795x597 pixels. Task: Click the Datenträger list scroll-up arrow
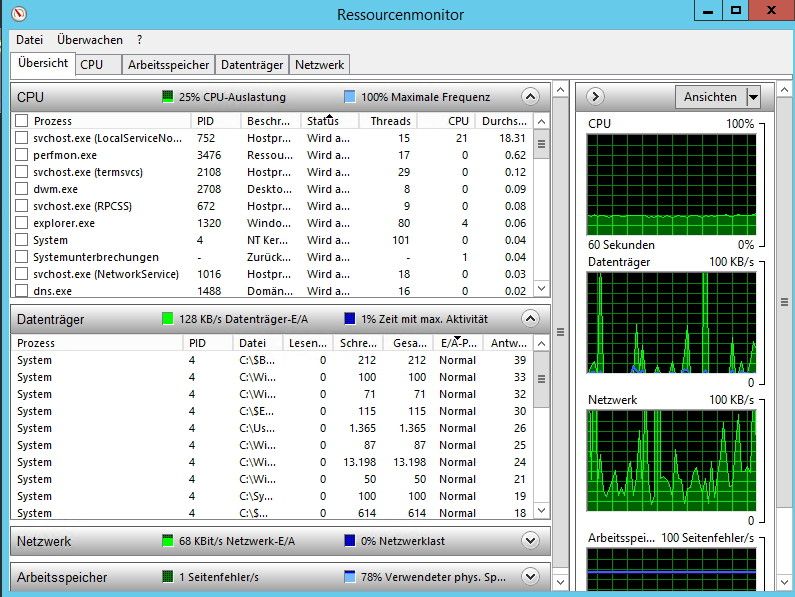pyautogui.click(x=541, y=343)
